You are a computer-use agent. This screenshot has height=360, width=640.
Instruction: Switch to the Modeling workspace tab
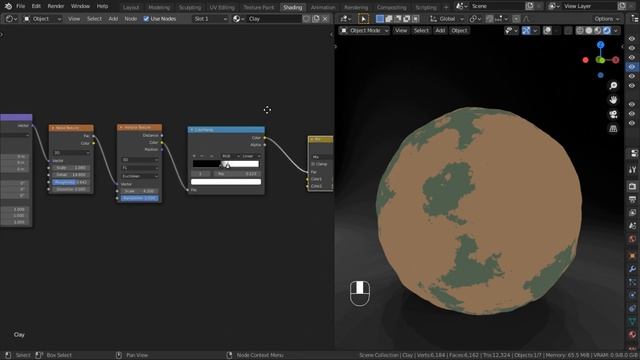159,7
